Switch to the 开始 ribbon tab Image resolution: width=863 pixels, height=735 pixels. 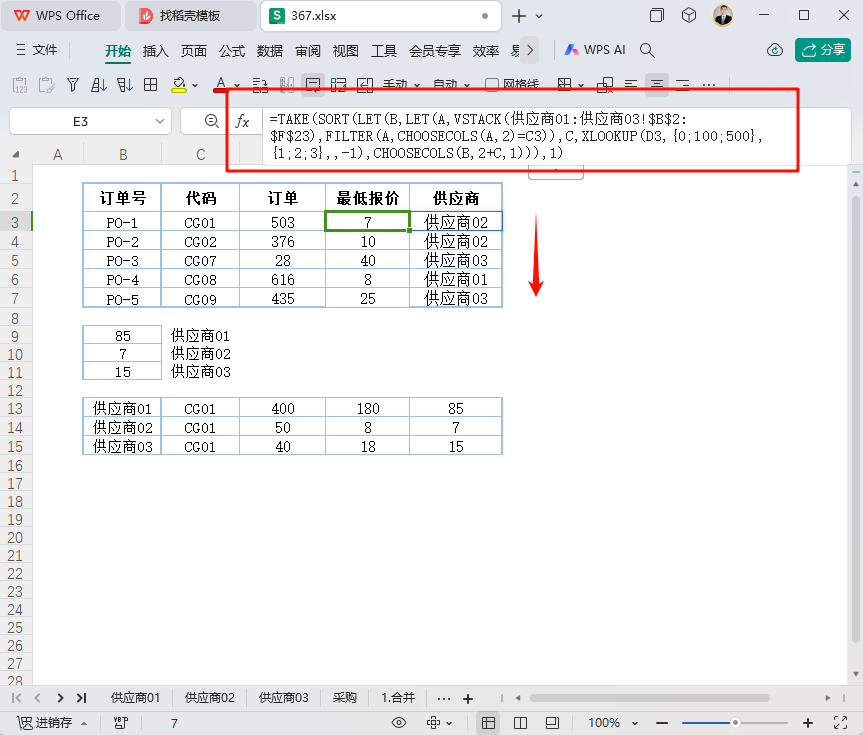coord(118,51)
